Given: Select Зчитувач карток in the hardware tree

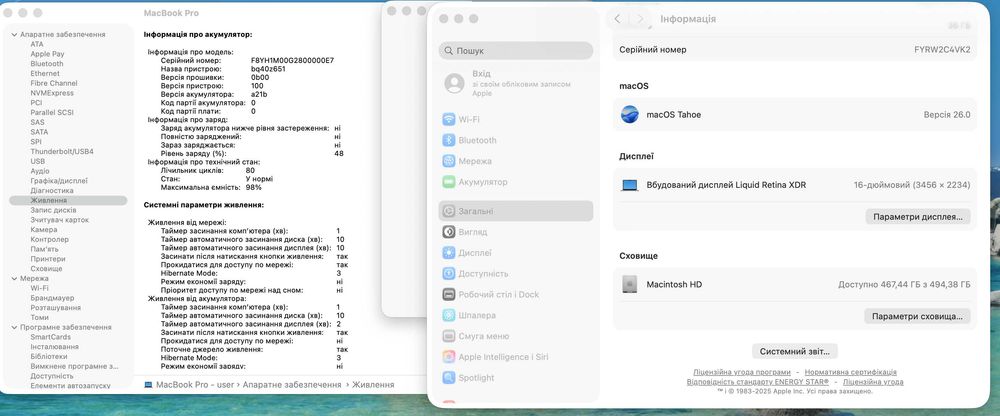Looking at the screenshot, I should coord(59,219).
